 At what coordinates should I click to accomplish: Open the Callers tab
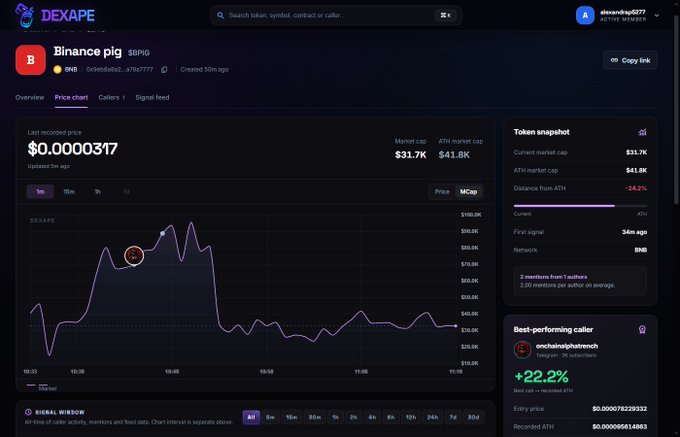111,98
